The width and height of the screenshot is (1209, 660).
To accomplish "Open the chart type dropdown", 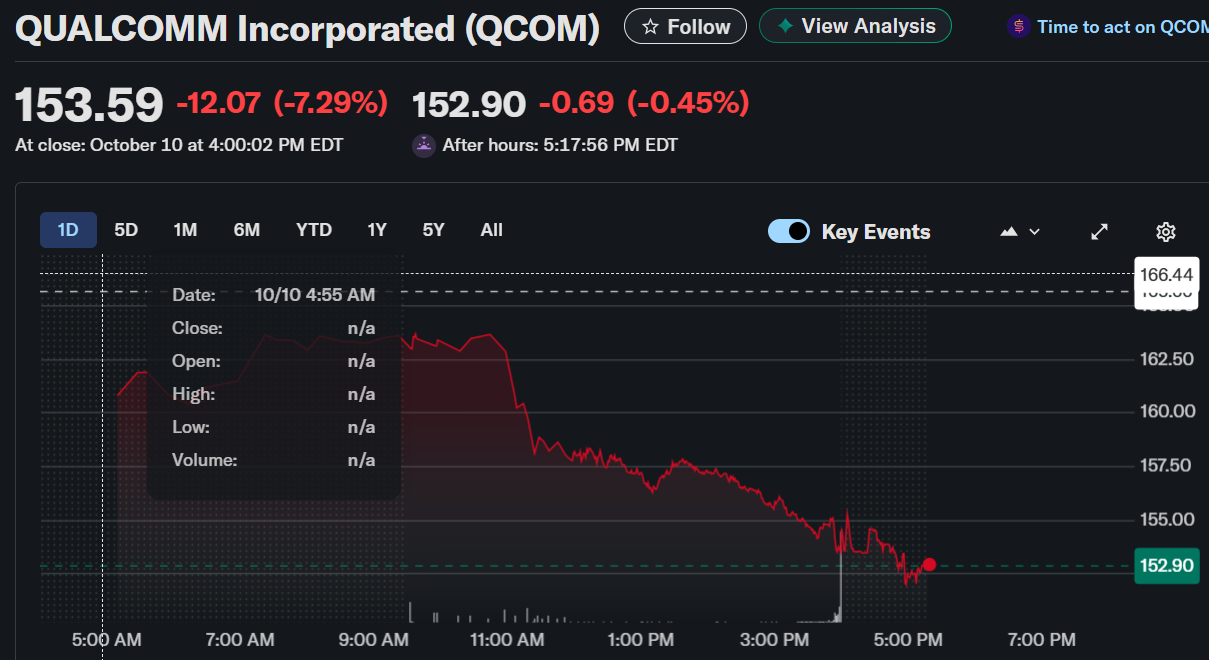I will coord(1020,232).
